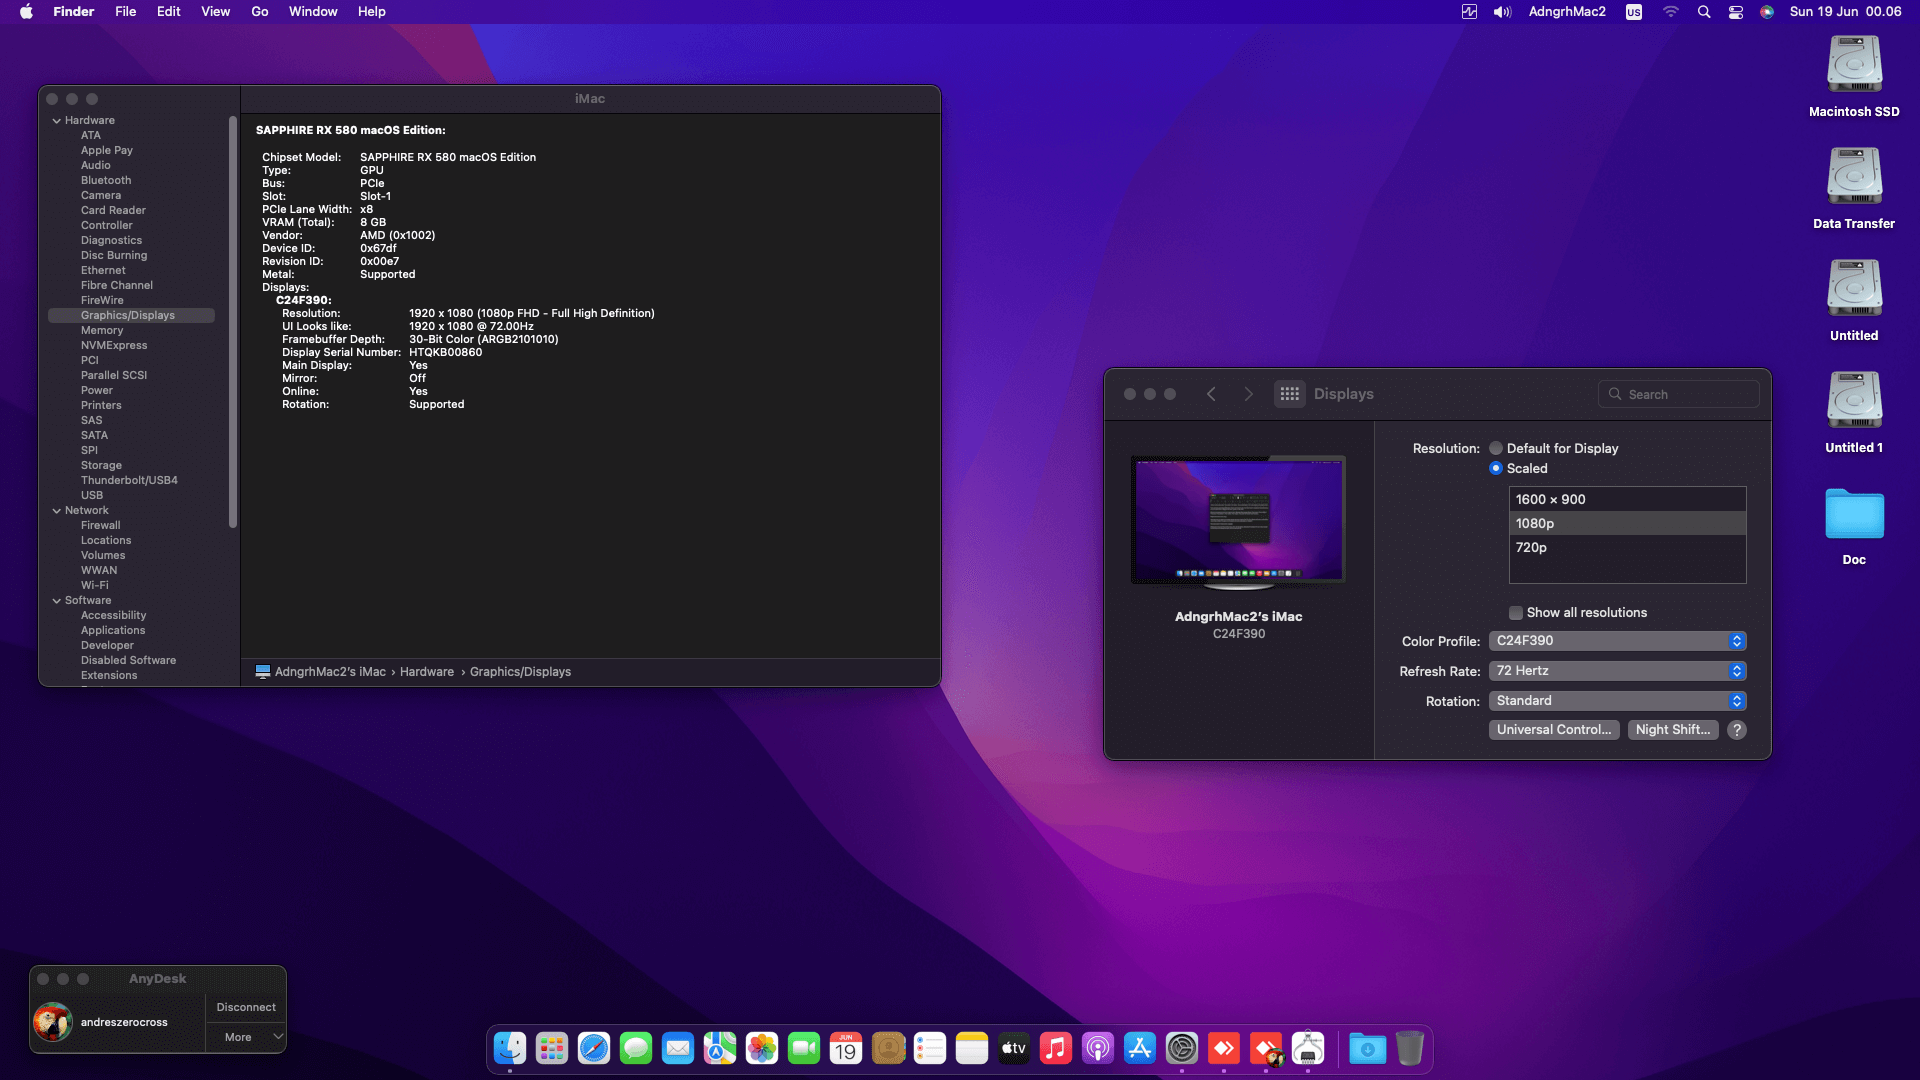Screen dimensions: 1920x1080
Task: Click the show-all grid icon in Displays
Action: click(1289, 394)
